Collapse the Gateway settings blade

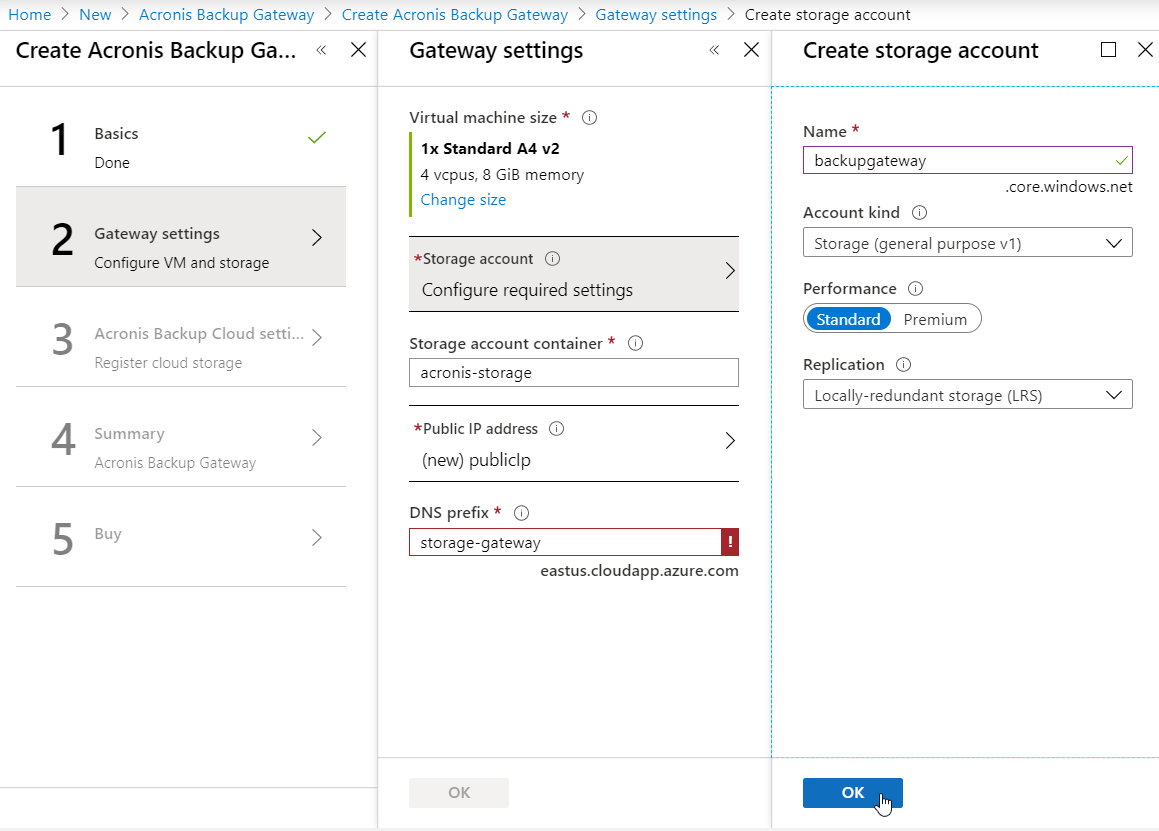pos(714,50)
